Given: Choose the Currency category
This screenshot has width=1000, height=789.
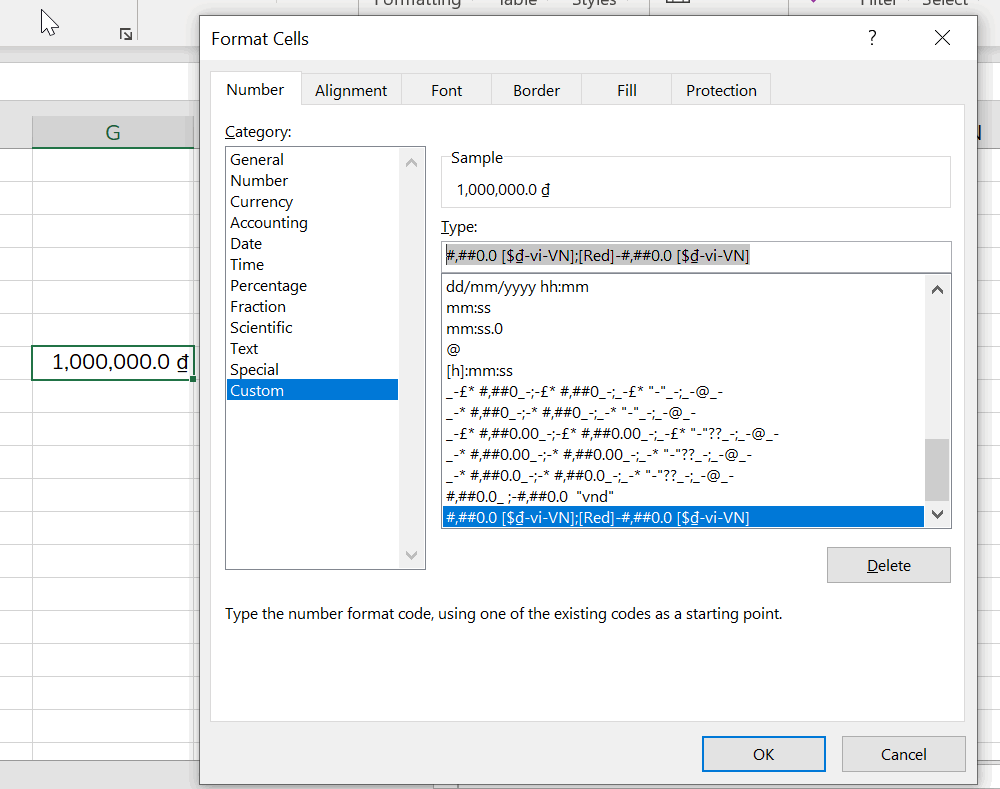Looking at the screenshot, I should point(312,202).
